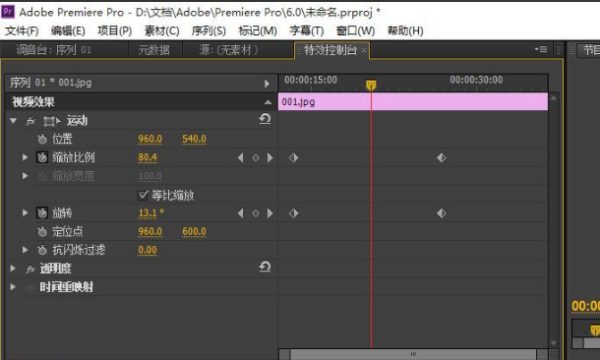Click the 00:00:30:00 time ruler label
The width and height of the screenshot is (600, 360).
pyautogui.click(x=476, y=80)
